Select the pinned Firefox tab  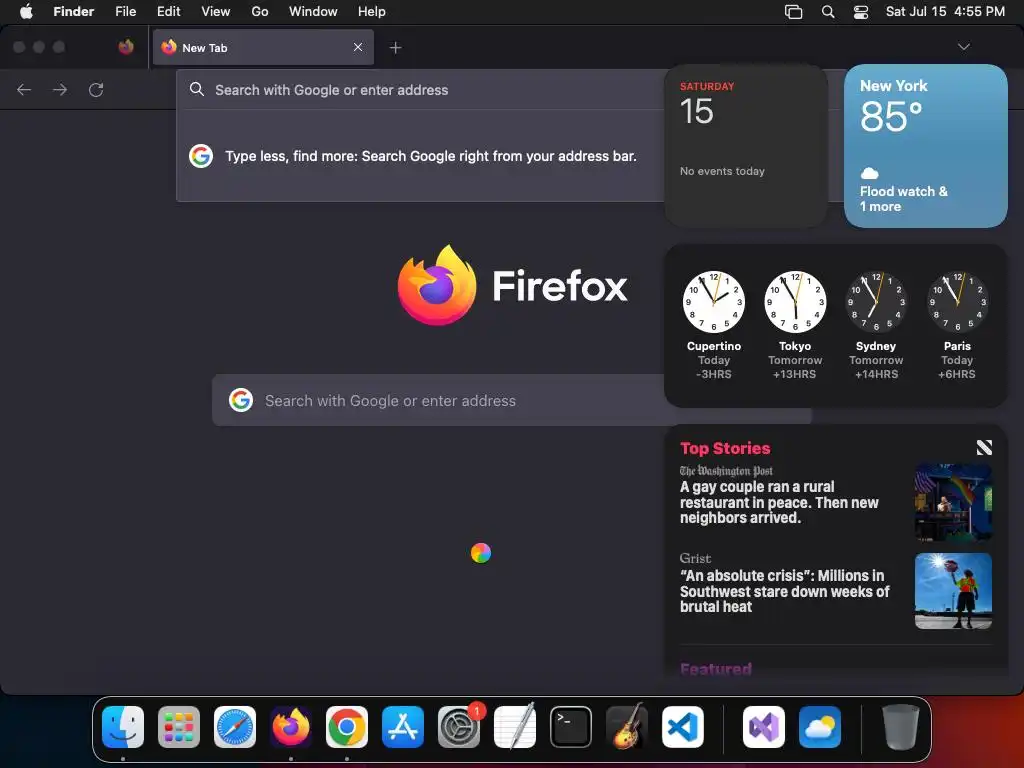pyautogui.click(x=126, y=47)
